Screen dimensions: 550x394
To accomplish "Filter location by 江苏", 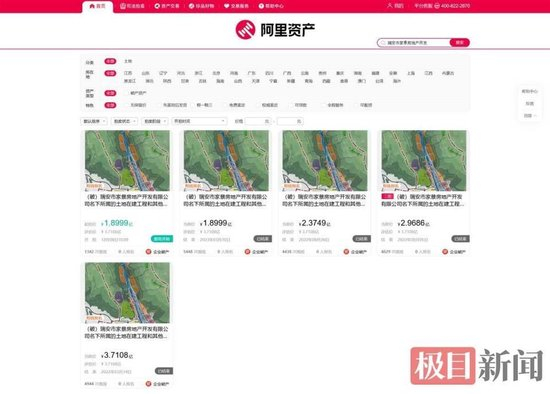I will [x=128, y=73].
